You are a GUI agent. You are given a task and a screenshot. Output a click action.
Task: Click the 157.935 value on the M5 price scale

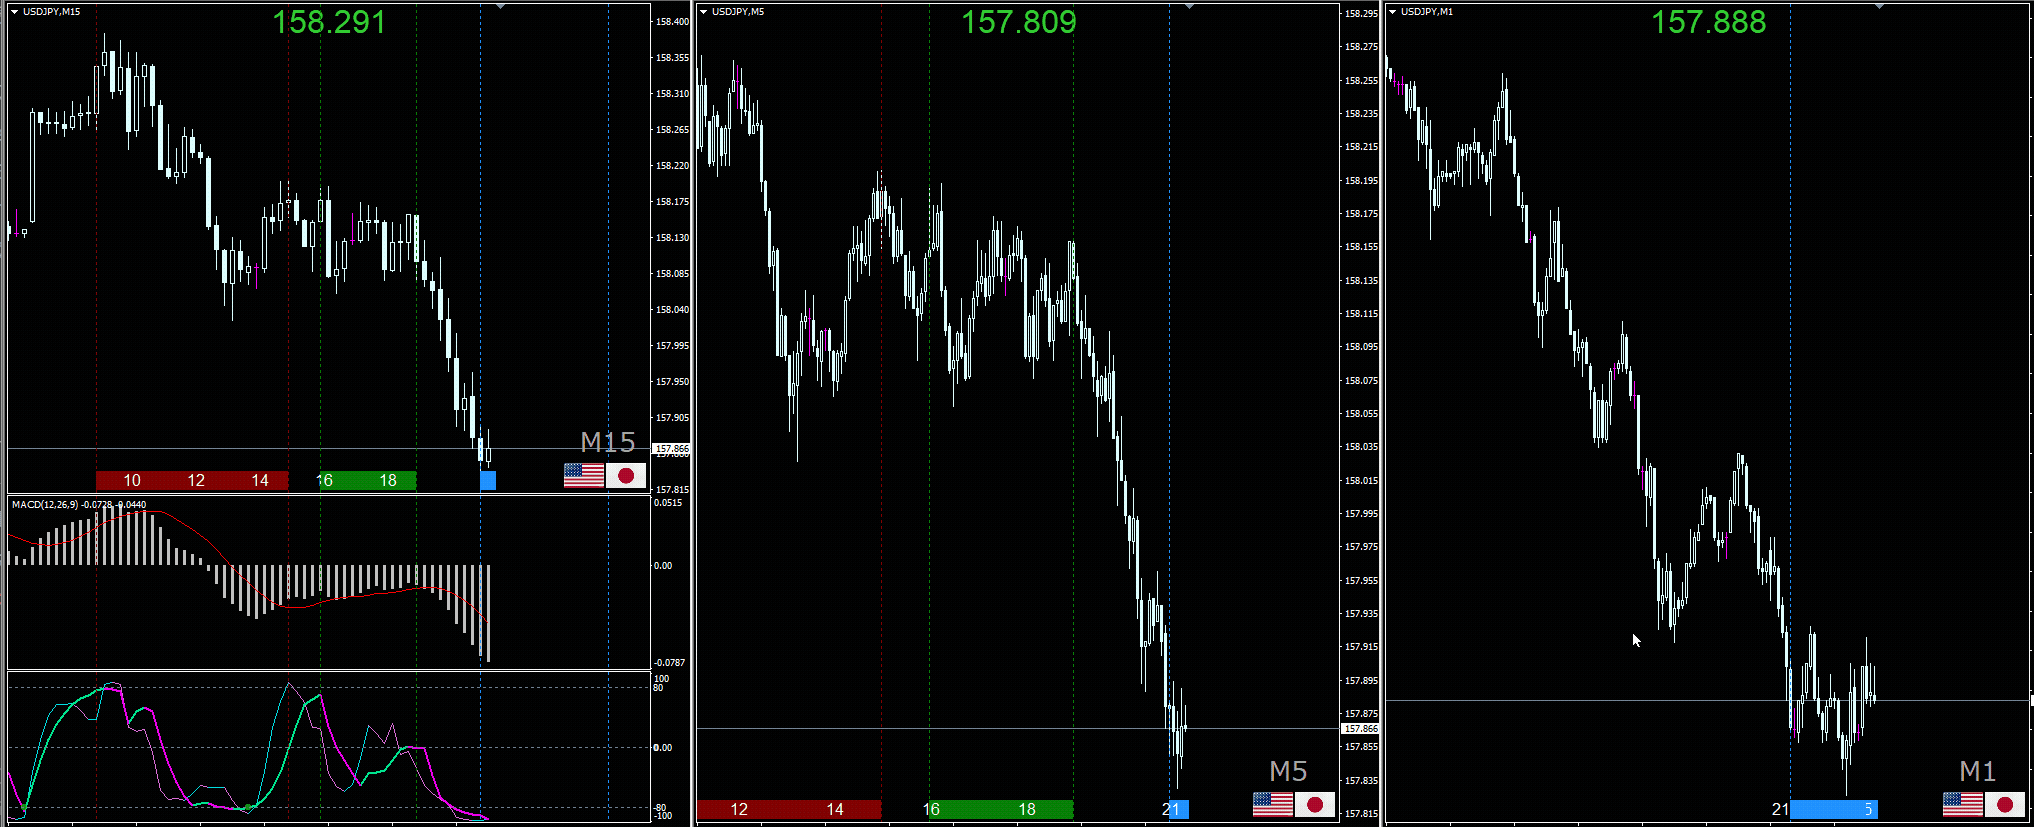(x=1361, y=614)
